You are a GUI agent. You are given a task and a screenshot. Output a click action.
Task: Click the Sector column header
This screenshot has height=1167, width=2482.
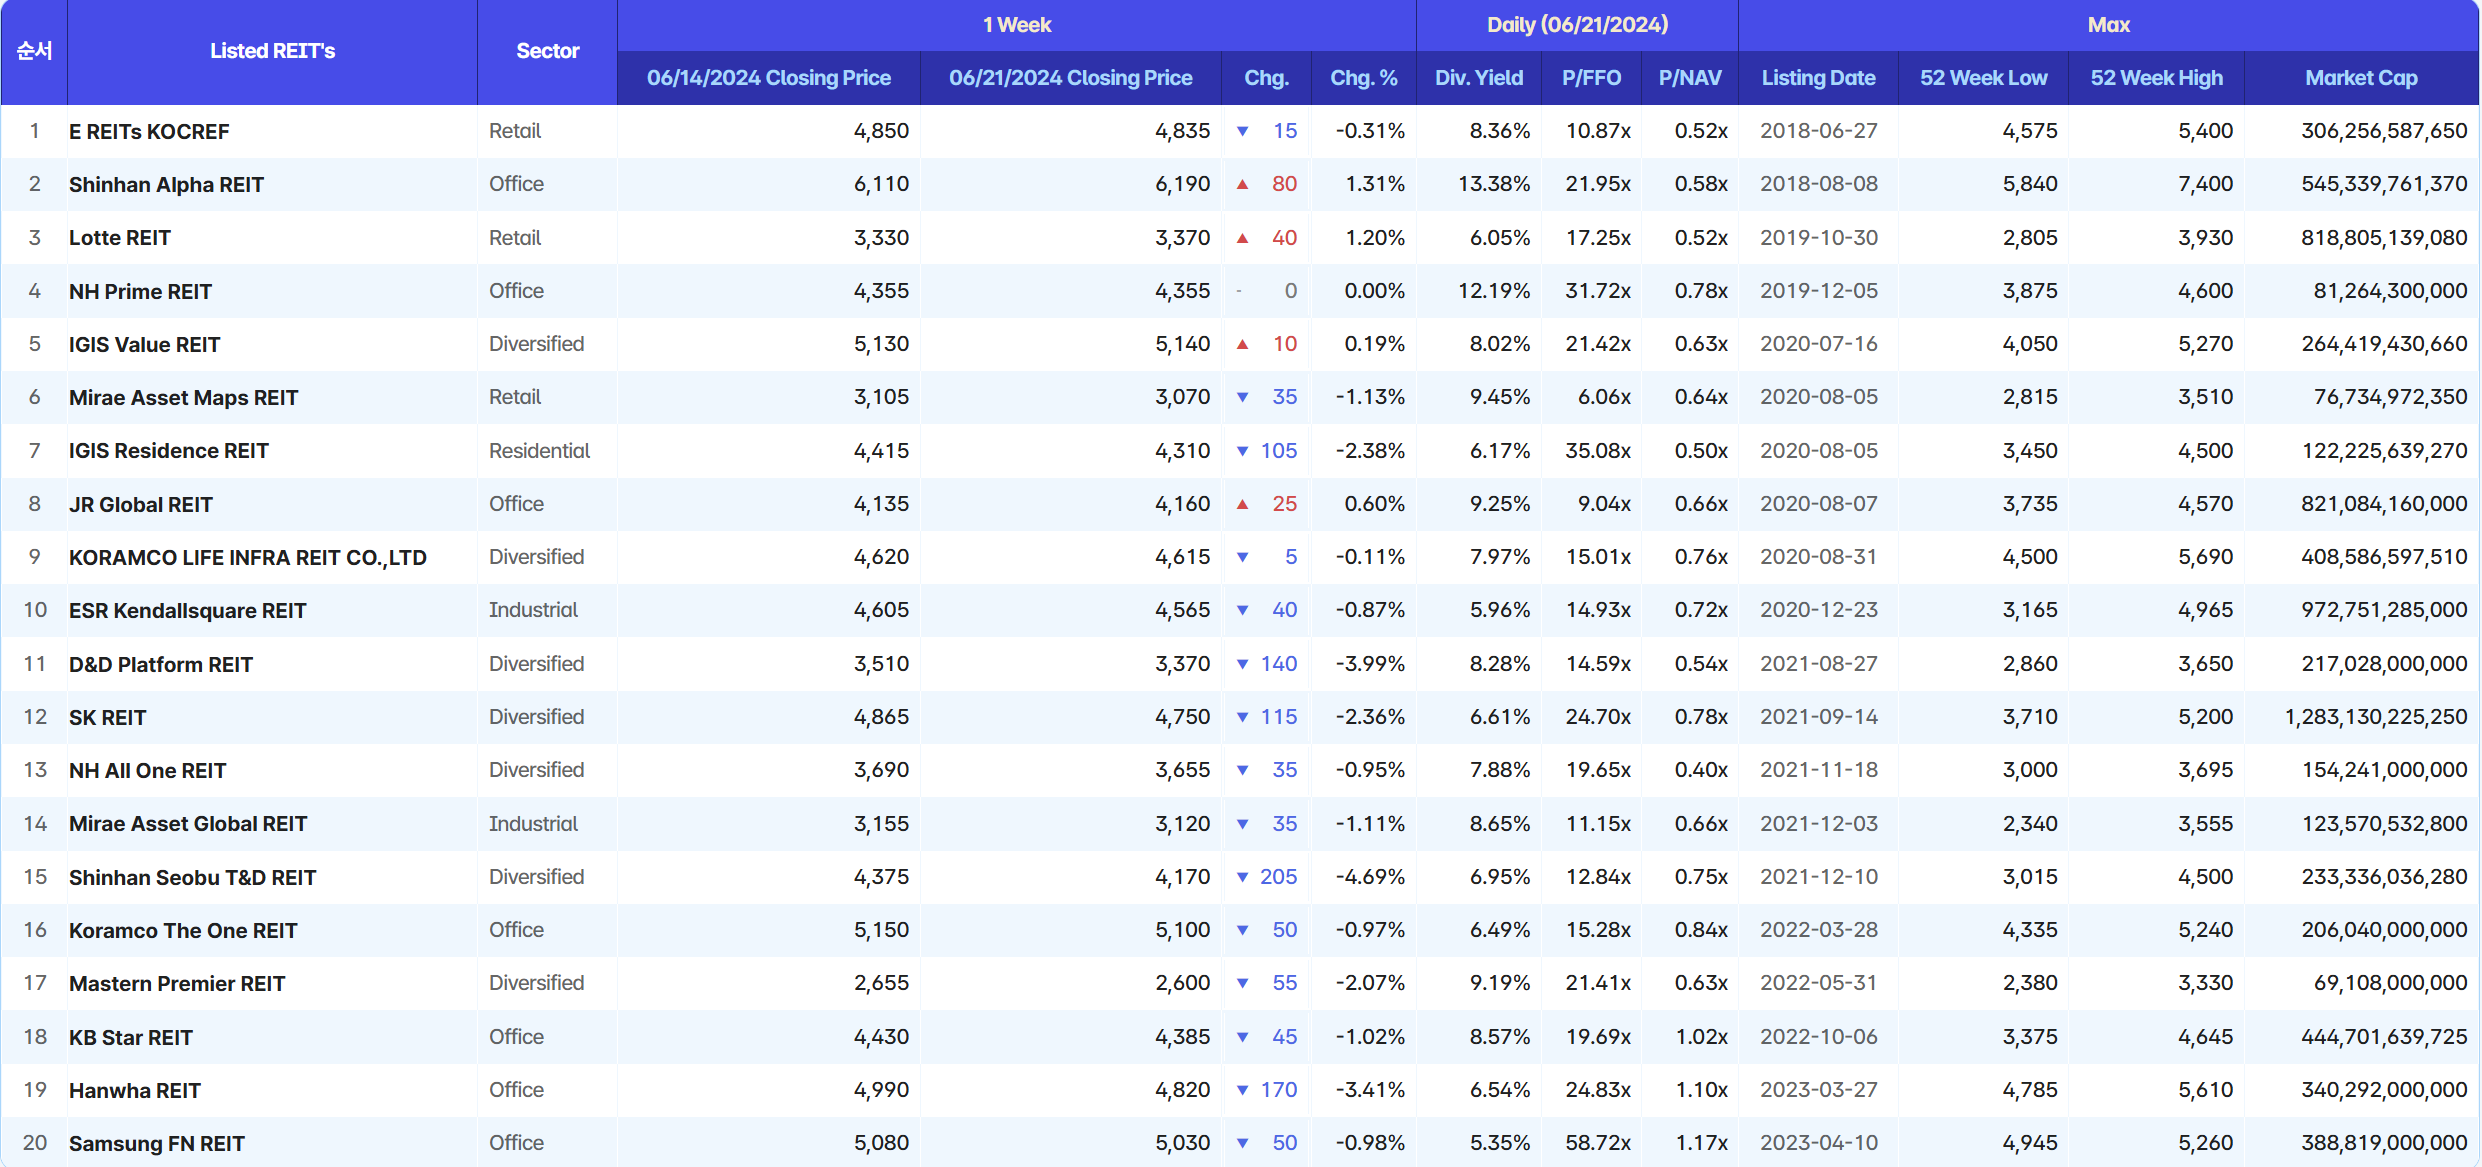pyautogui.click(x=547, y=51)
